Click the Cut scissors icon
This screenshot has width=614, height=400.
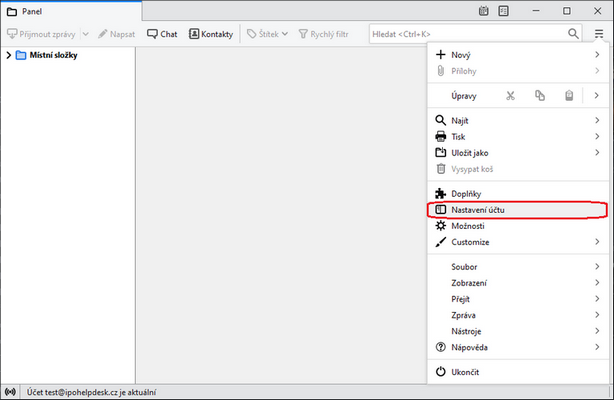[509, 96]
